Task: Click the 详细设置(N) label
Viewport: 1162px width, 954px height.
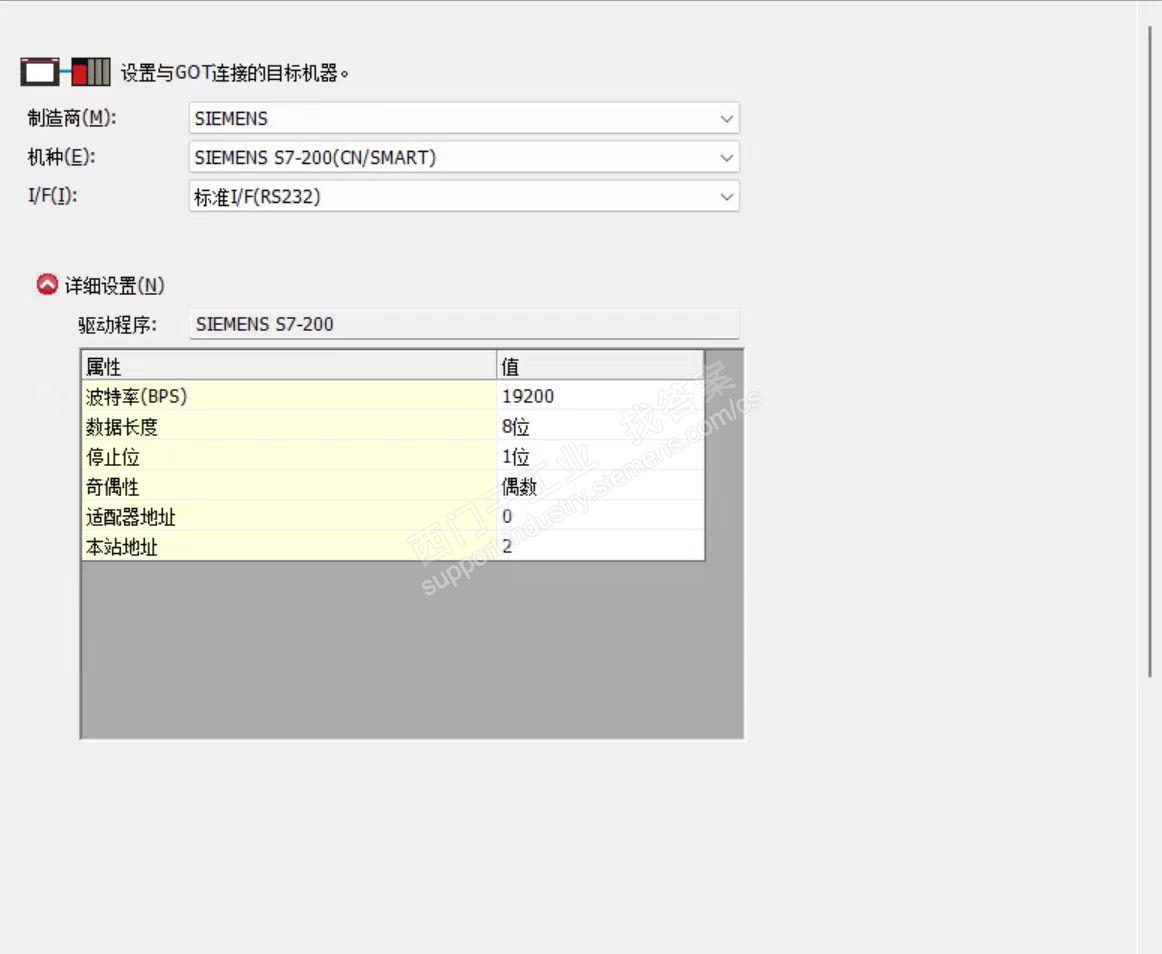Action: [115, 285]
